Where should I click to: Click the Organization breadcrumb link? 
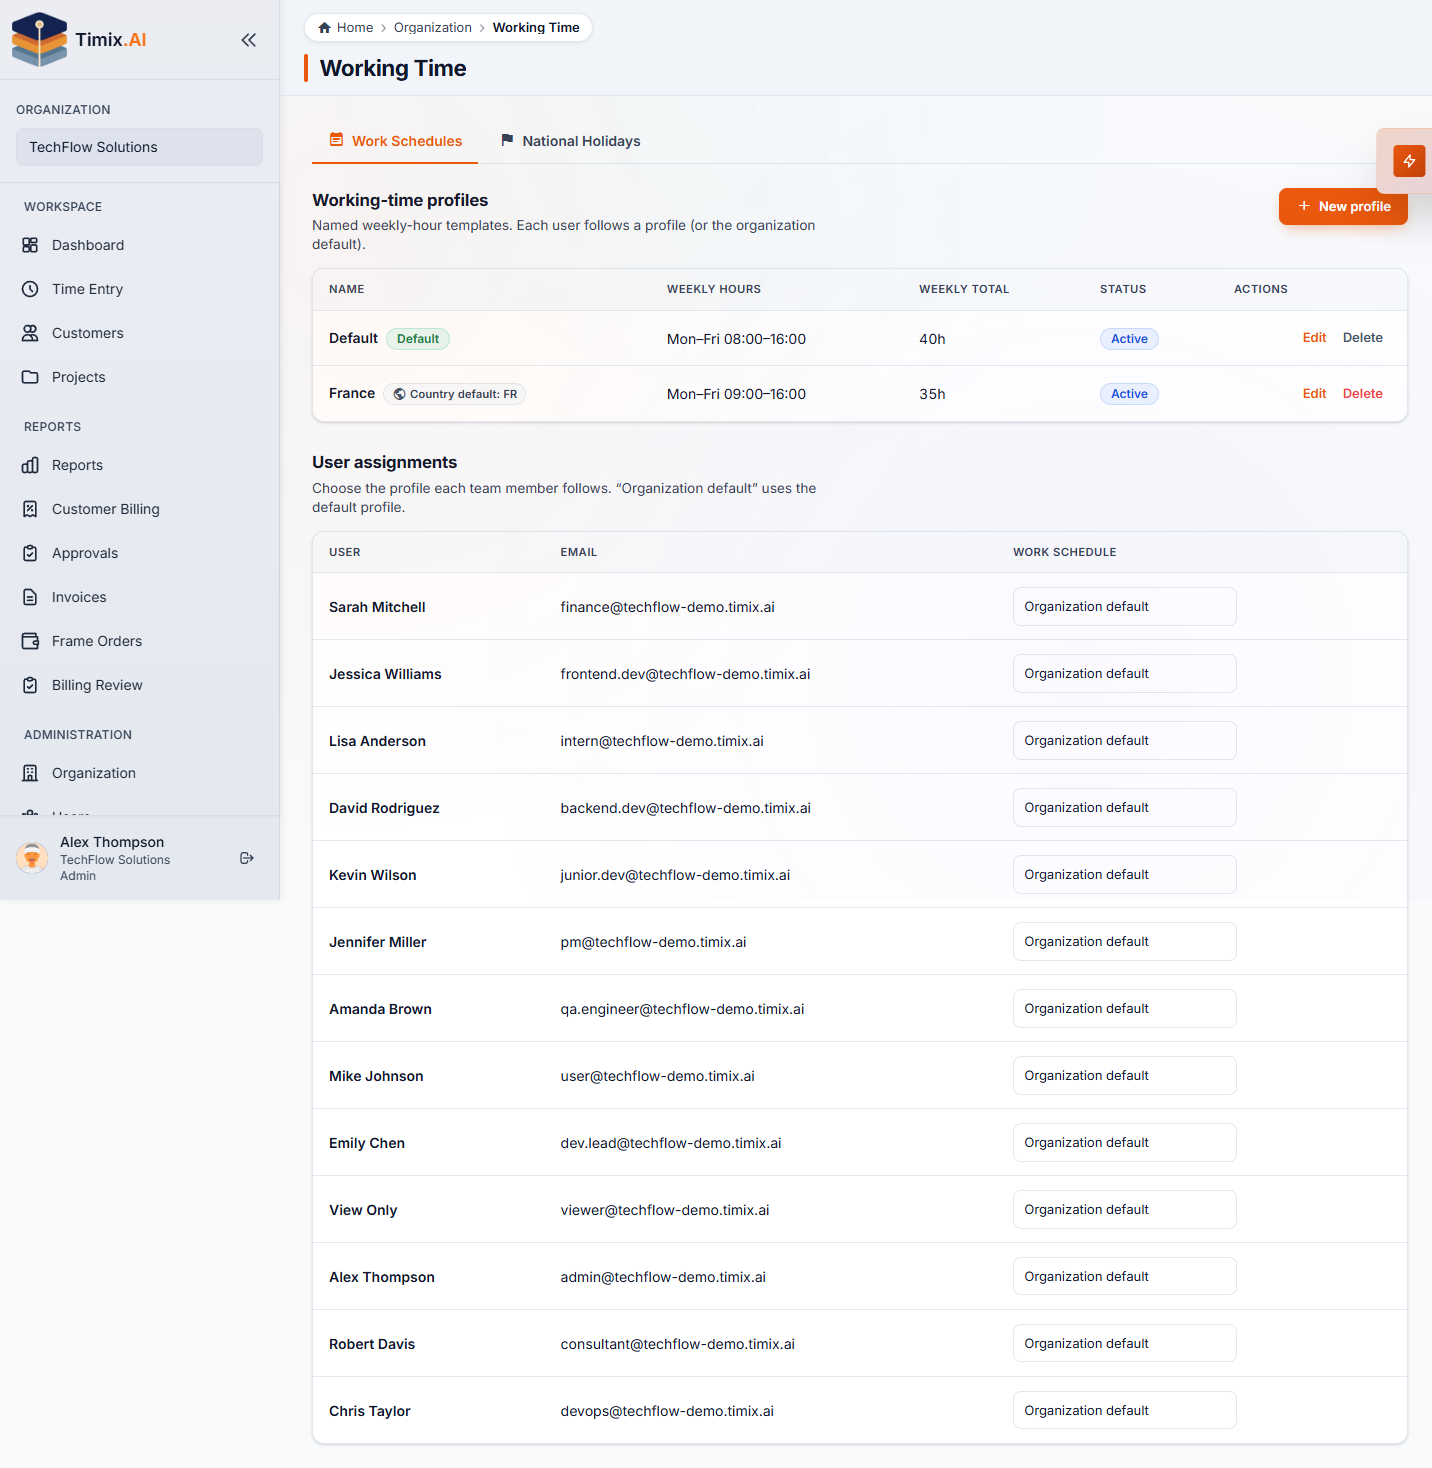[433, 28]
